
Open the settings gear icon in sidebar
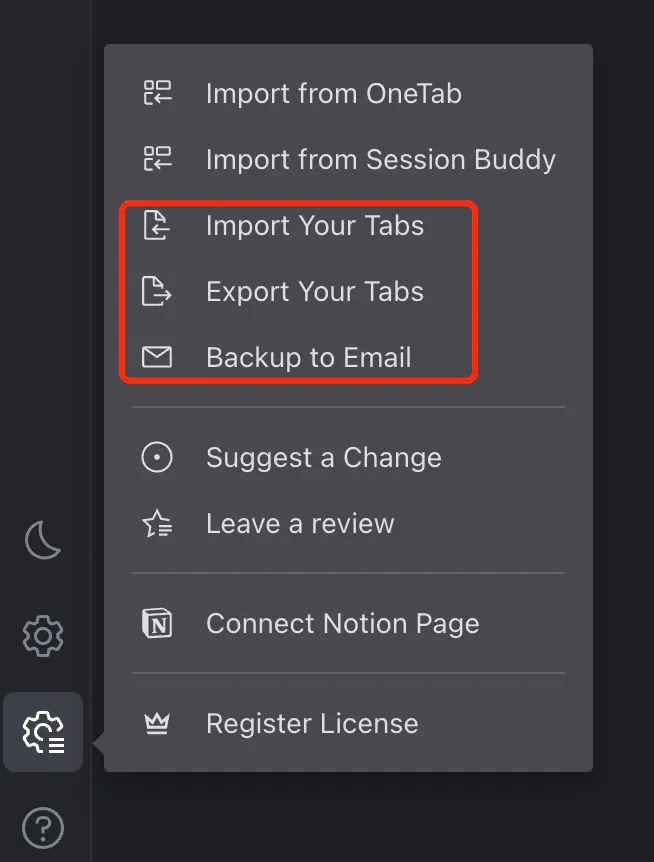tap(42, 635)
